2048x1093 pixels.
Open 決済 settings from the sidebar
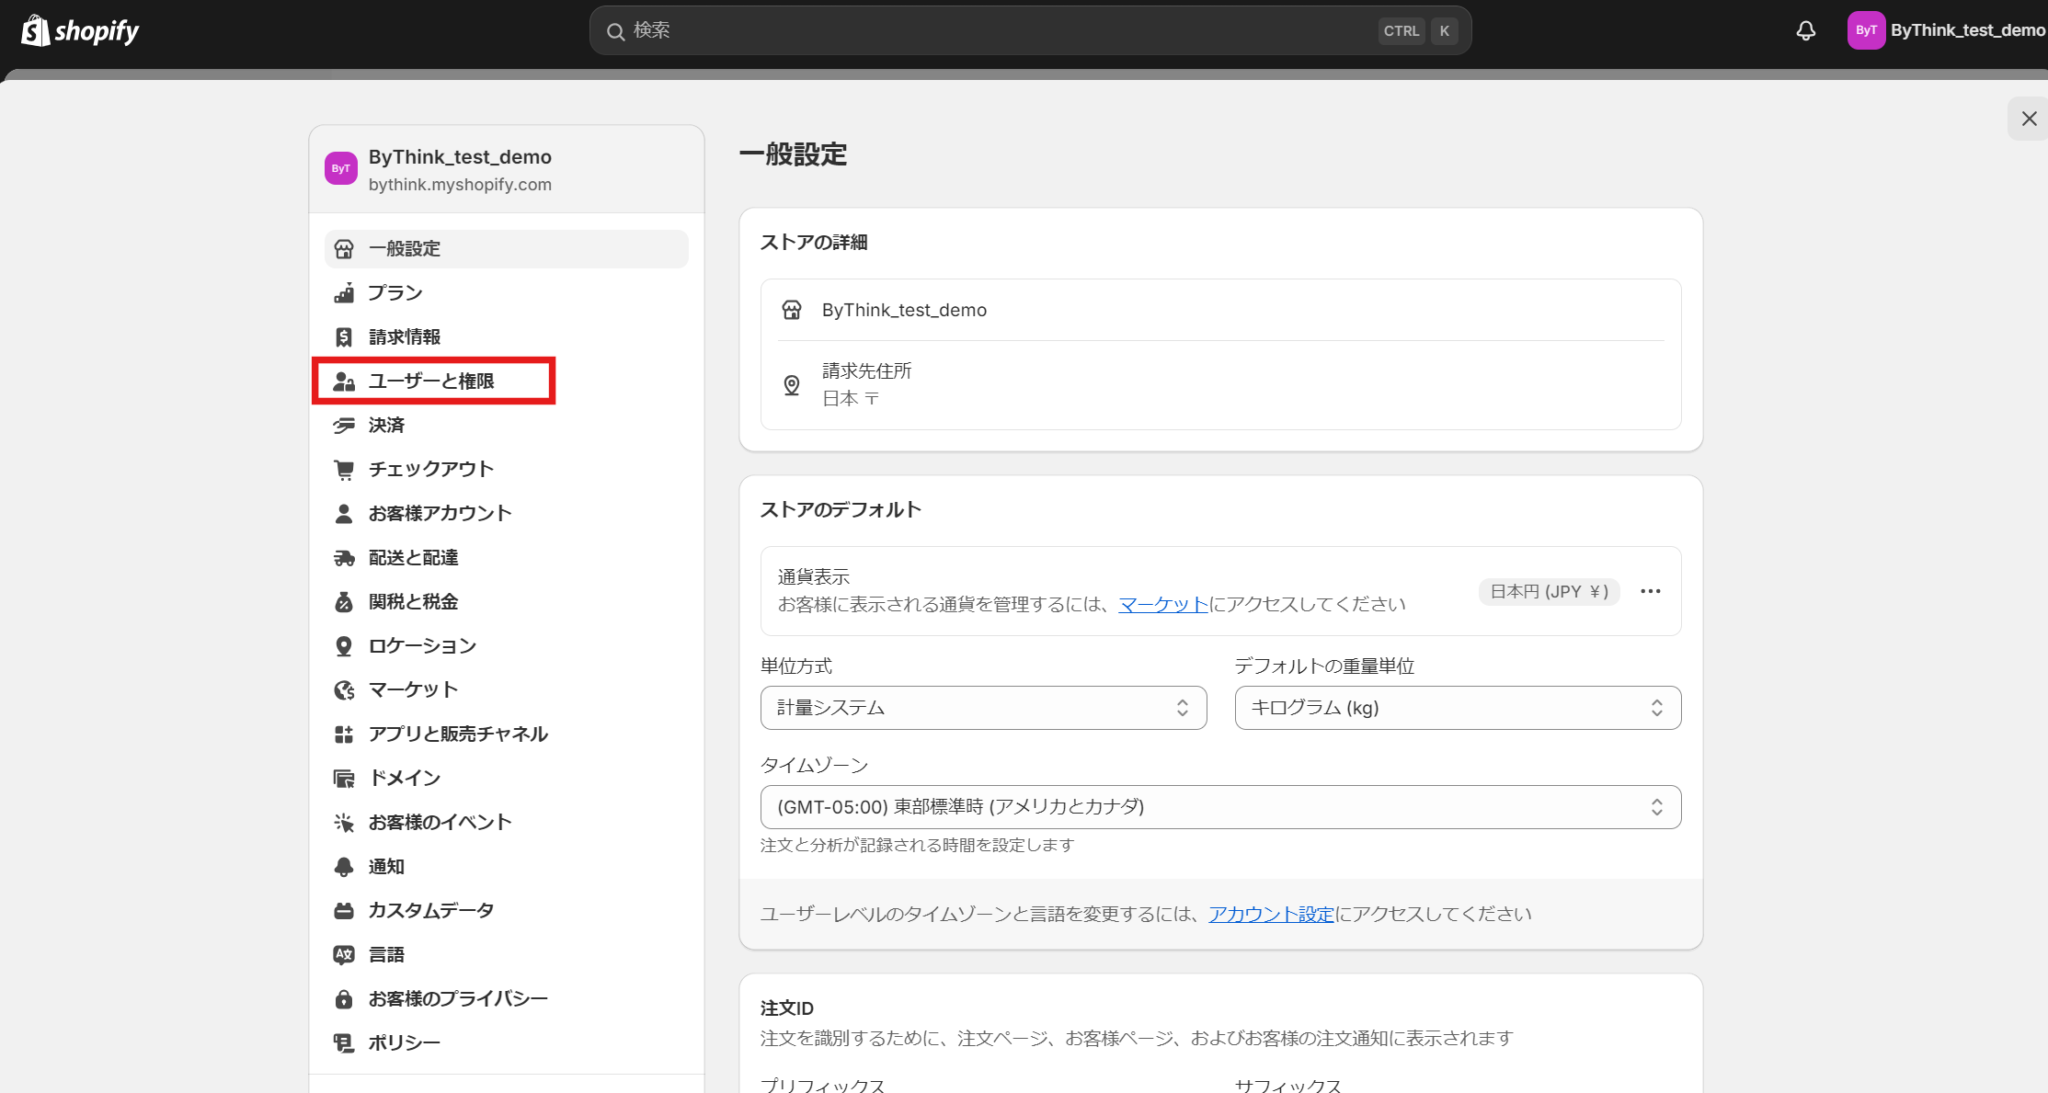tap(386, 424)
